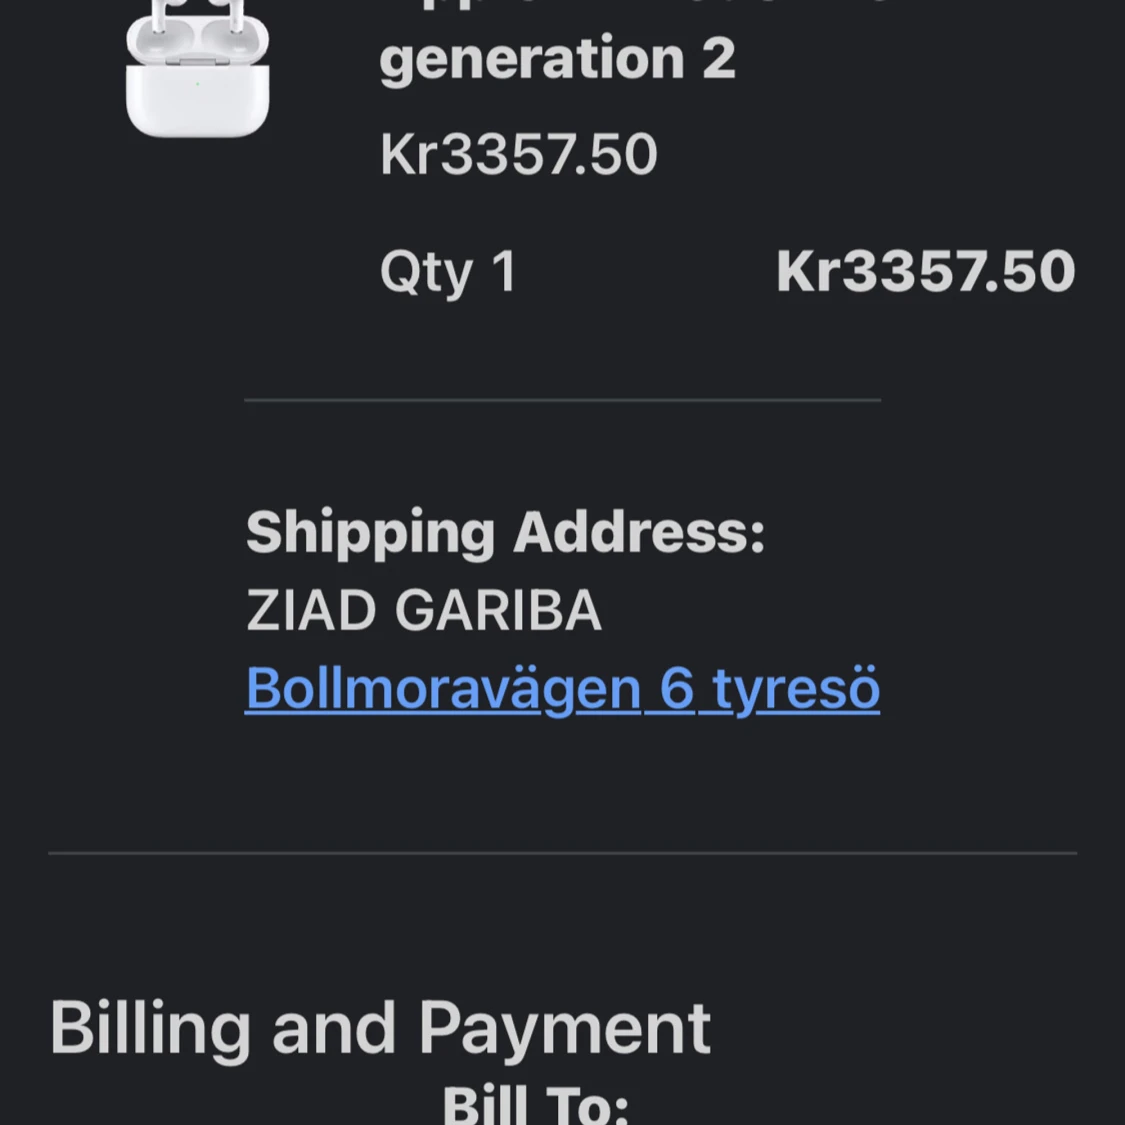Tap the street name "Bollmoravägen" in link
The height and width of the screenshot is (1125, 1125).
[x=442, y=689]
